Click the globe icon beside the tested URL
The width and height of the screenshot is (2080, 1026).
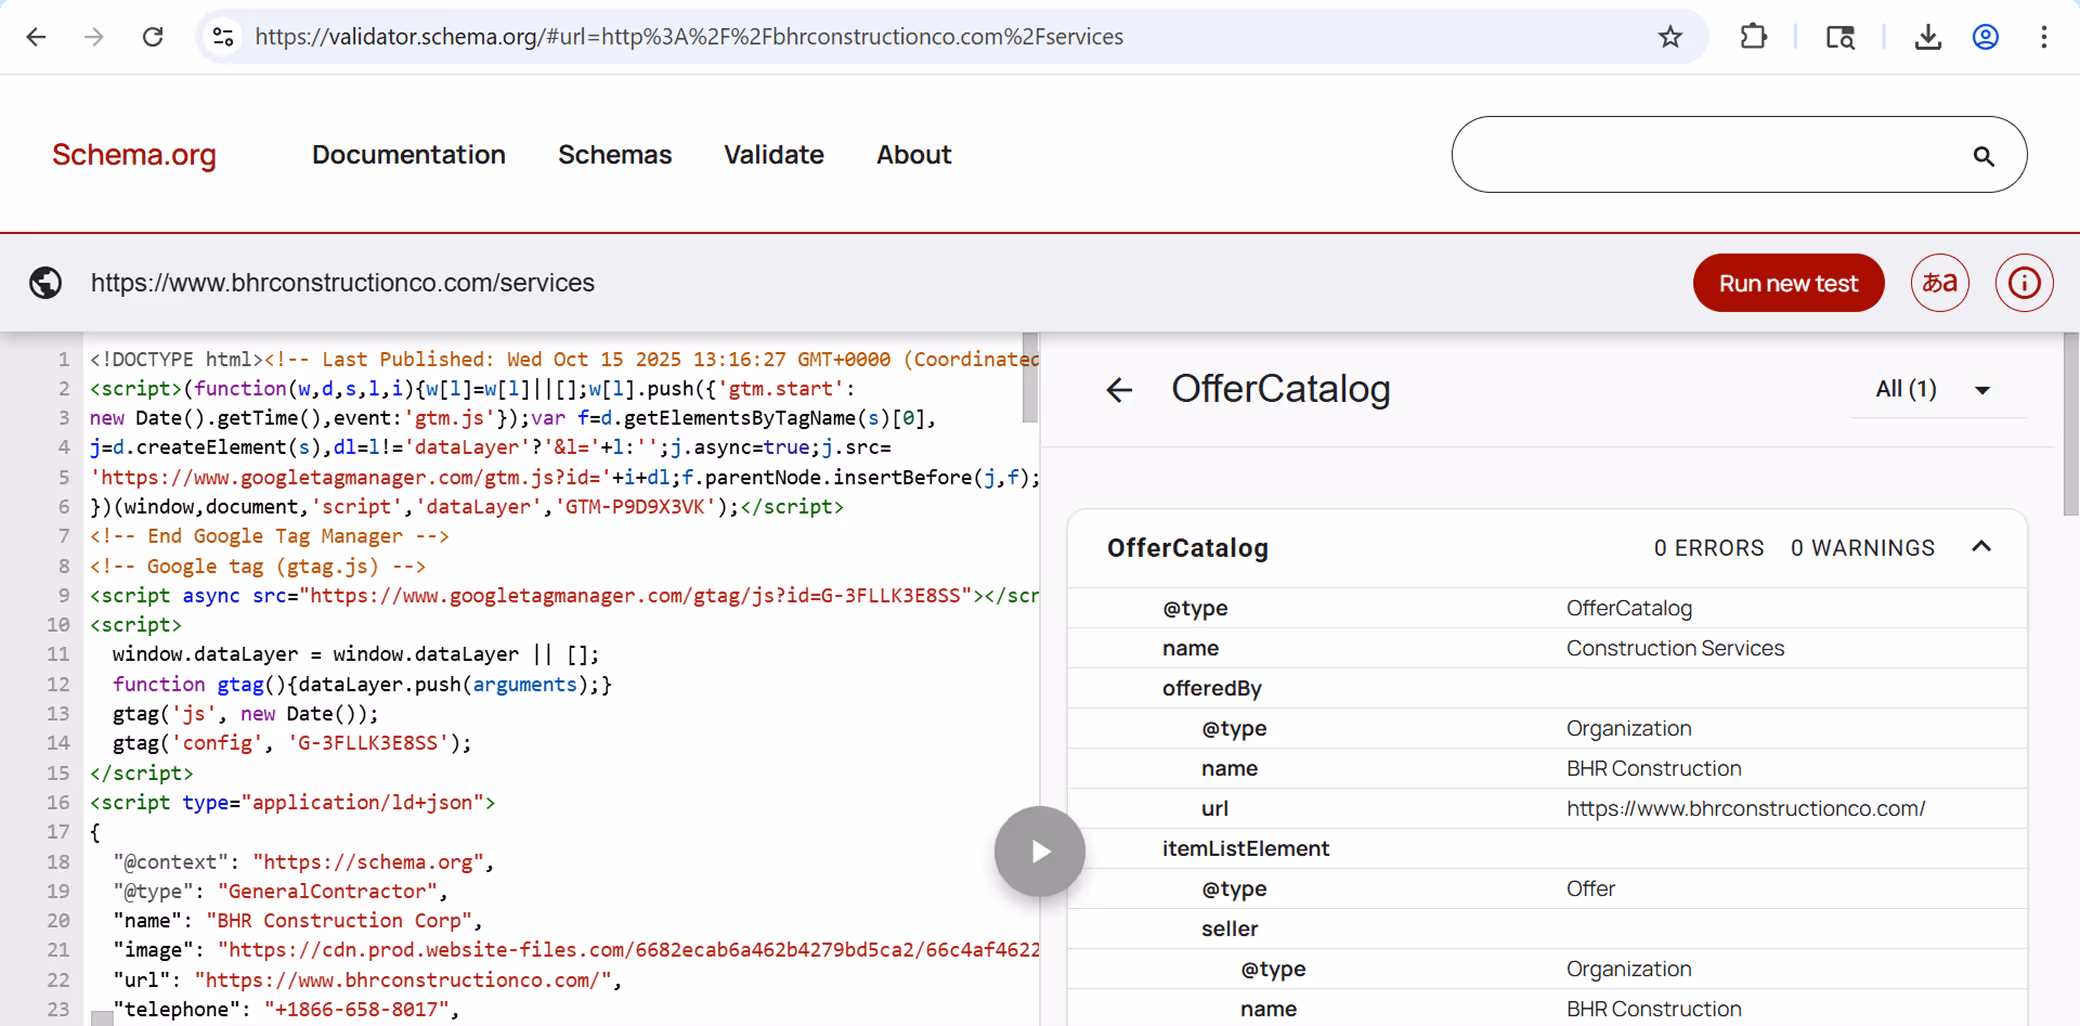point(45,283)
